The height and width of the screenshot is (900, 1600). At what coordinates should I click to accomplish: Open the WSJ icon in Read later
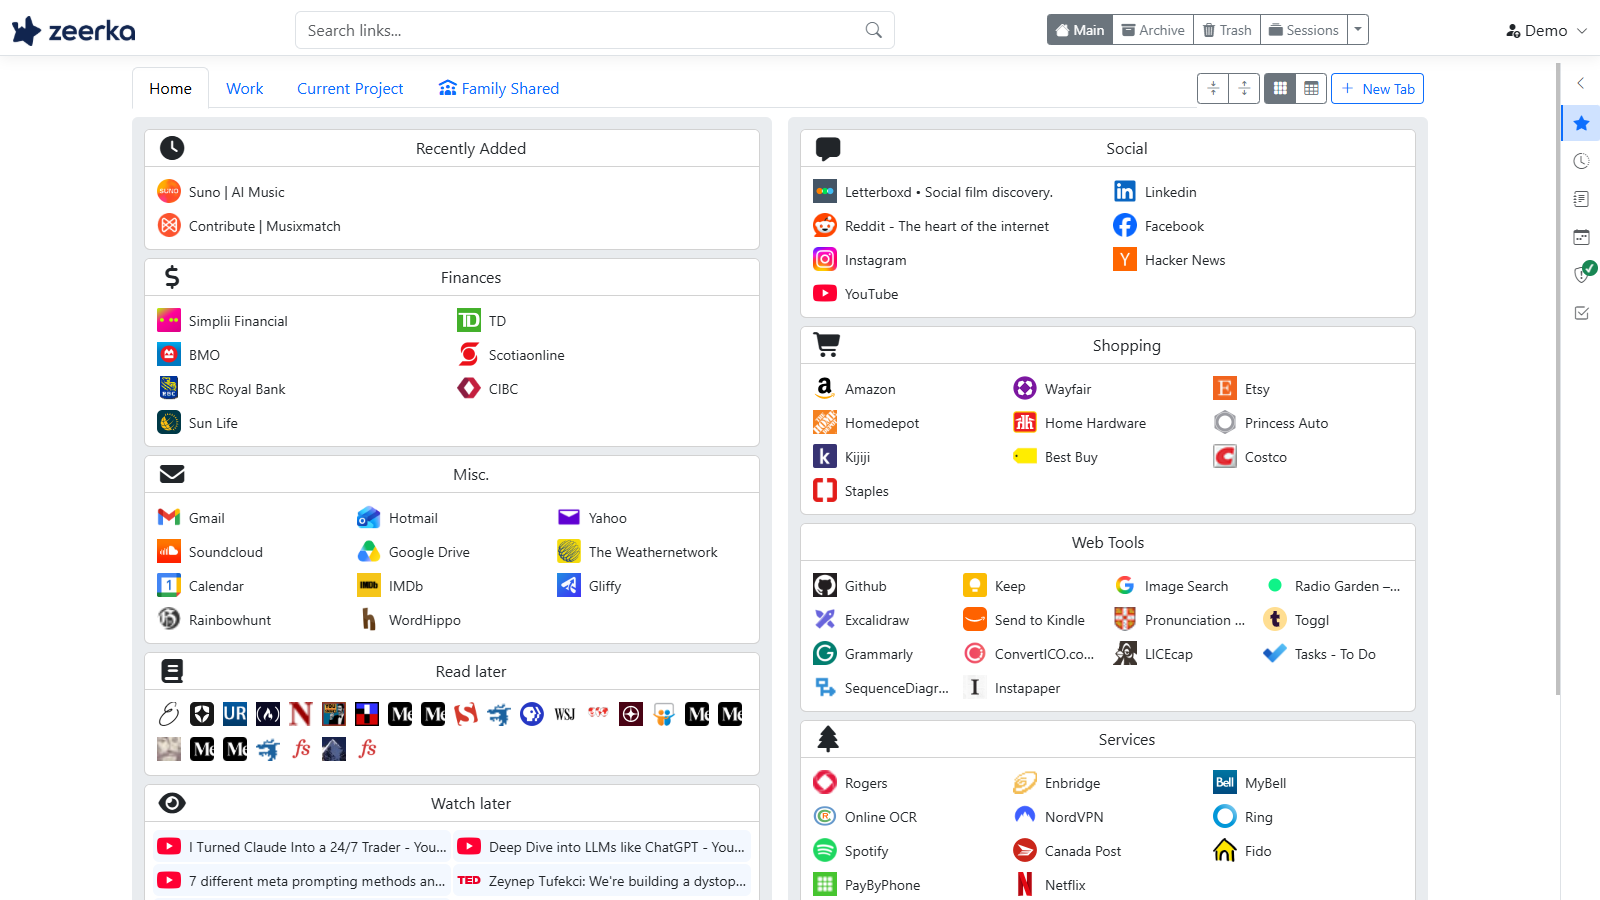click(x=565, y=714)
